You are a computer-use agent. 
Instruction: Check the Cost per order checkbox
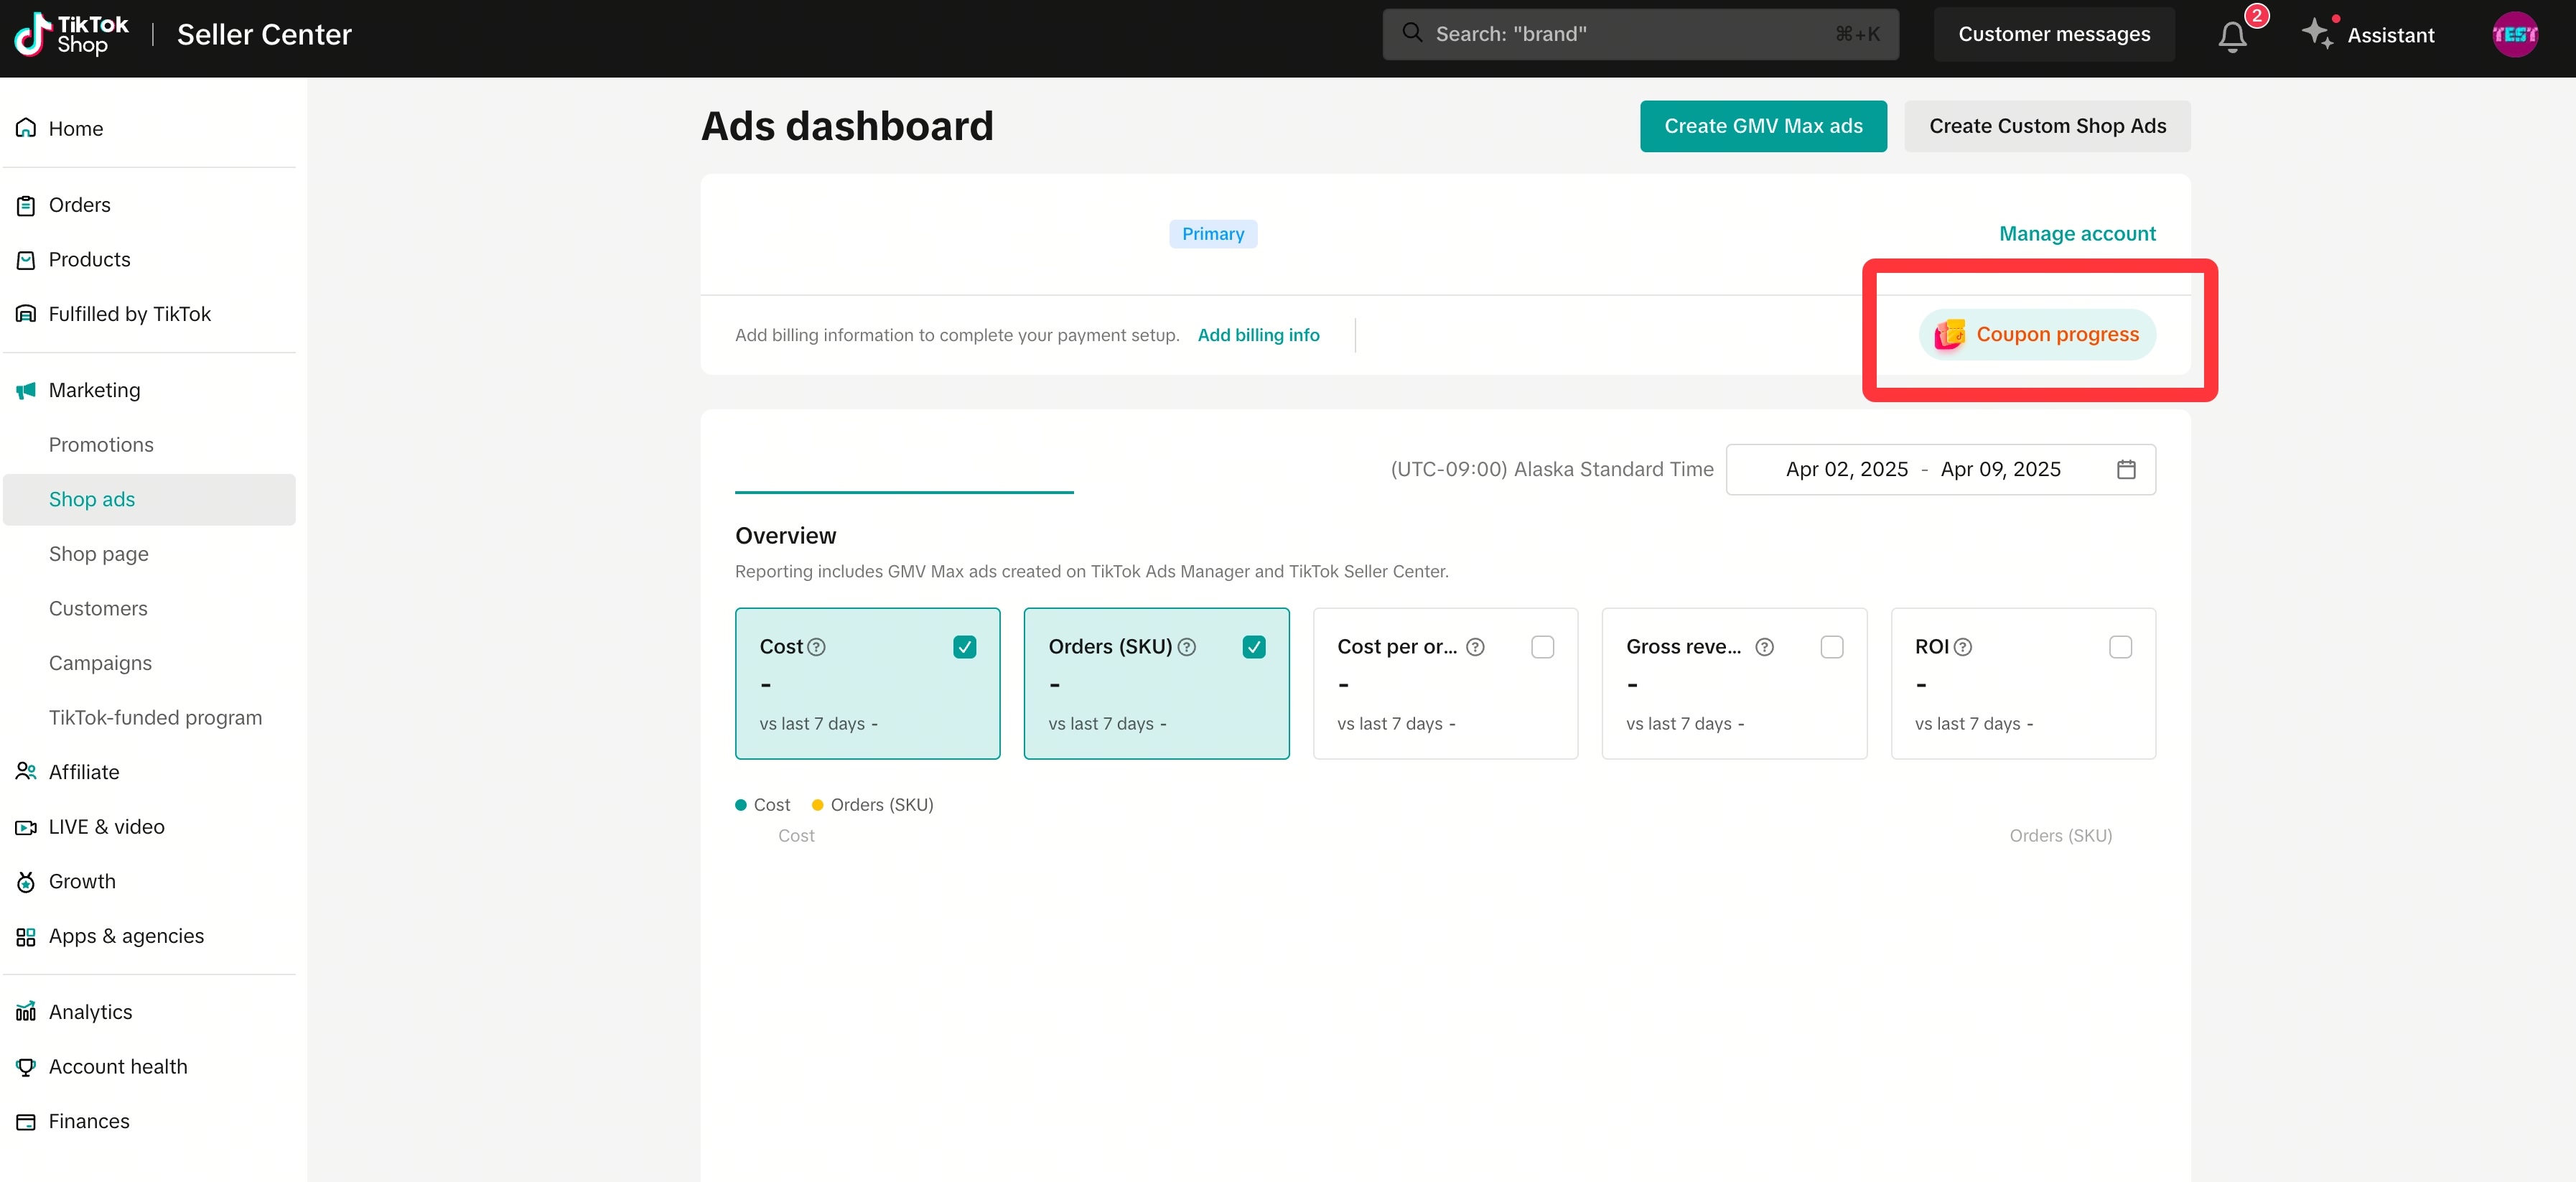point(1542,647)
